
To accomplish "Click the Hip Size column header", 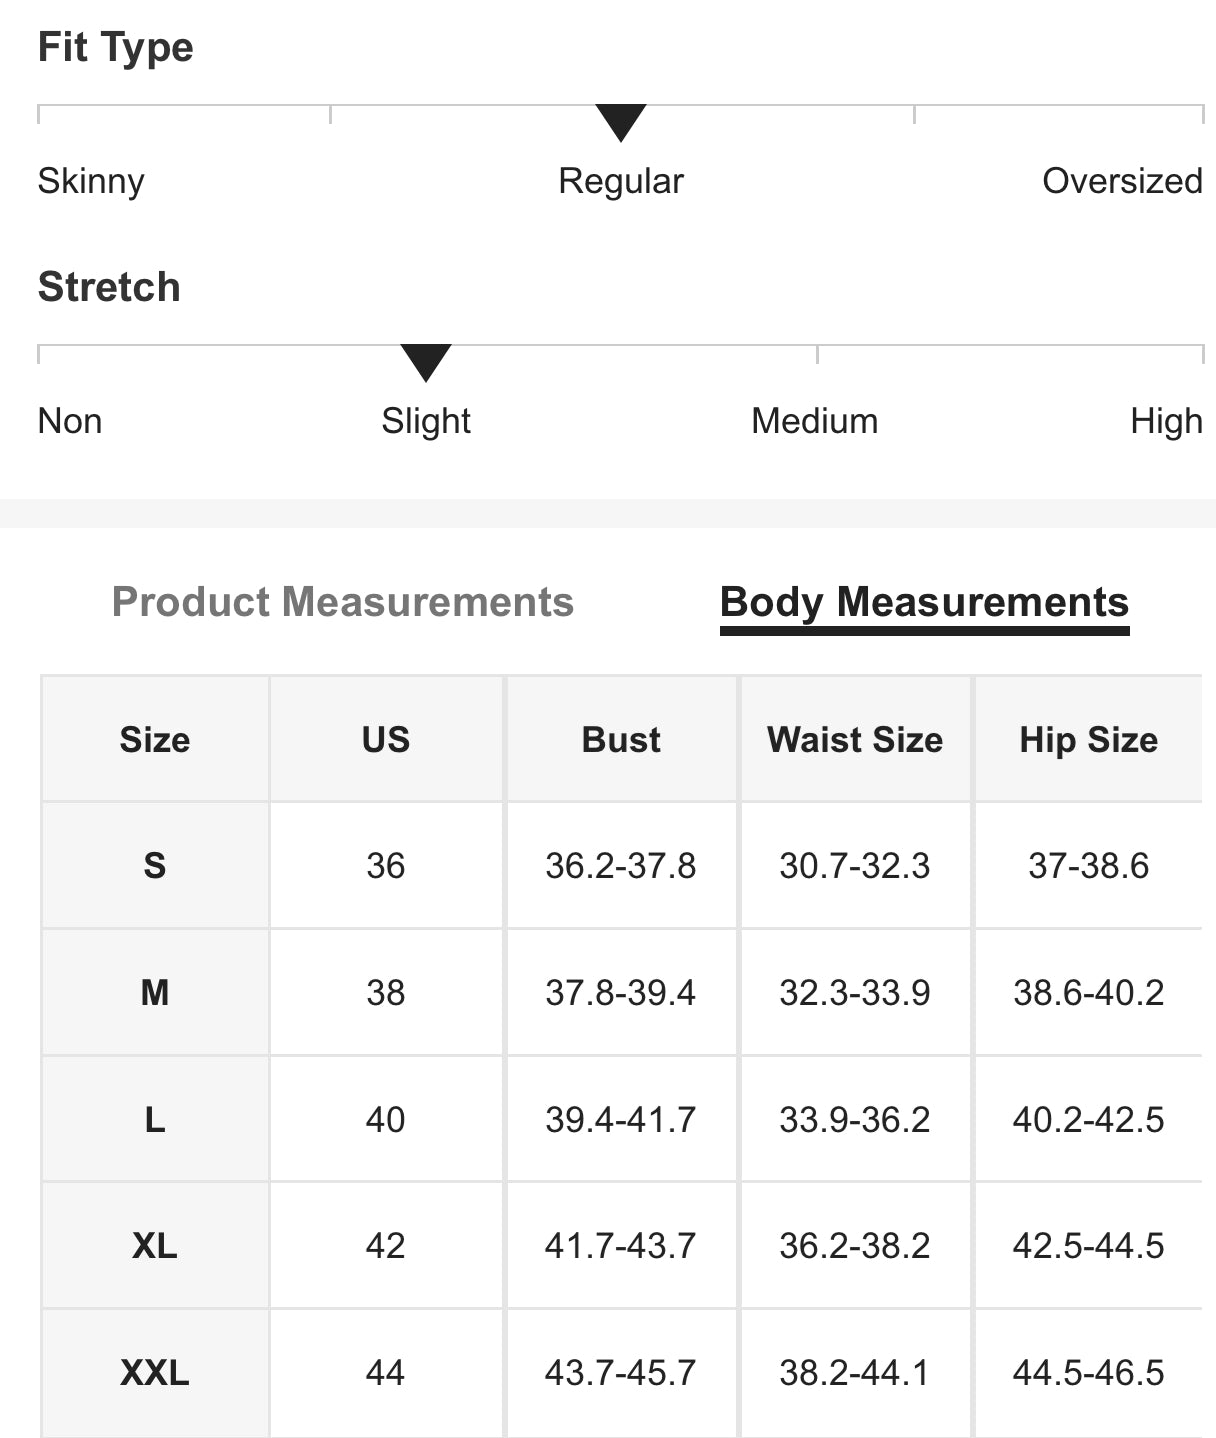I will point(1088,739).
